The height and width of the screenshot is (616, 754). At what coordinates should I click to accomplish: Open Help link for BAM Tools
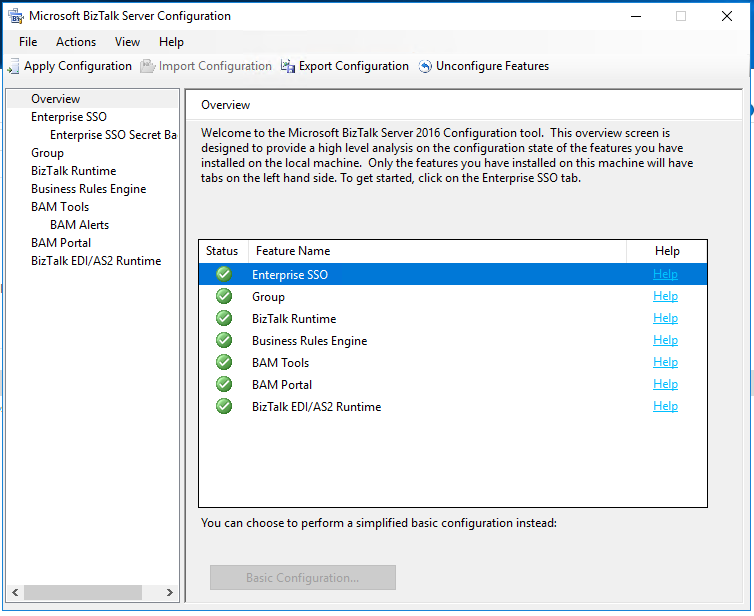(x=666, y=362)
